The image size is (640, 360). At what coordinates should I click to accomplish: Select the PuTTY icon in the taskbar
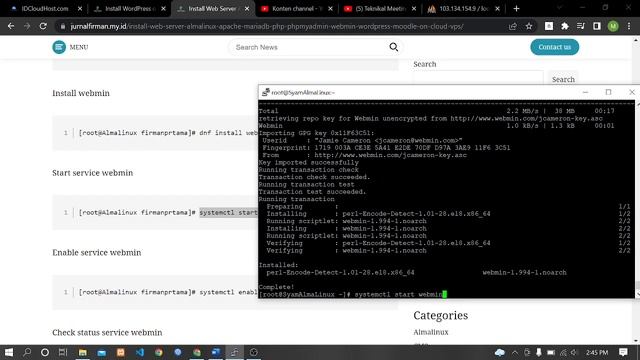tap(235, 352)
